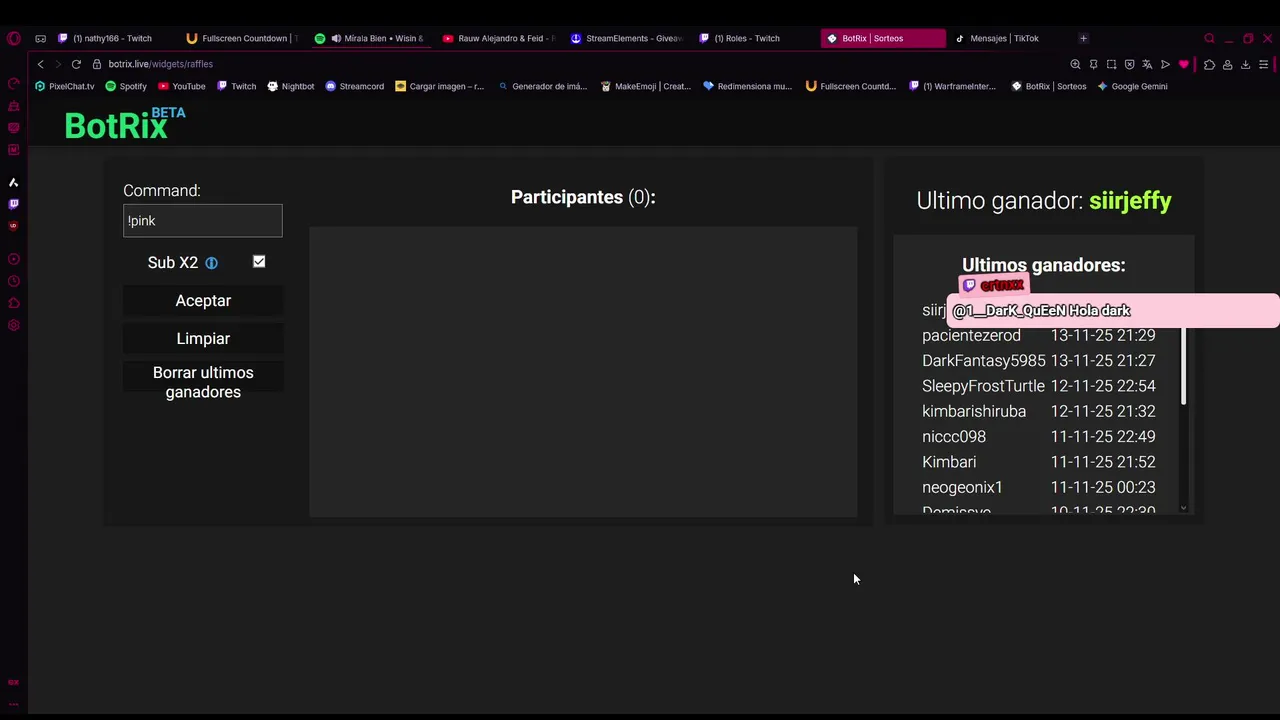Open the white A-shaped sidebar icon

pos(13,182)
